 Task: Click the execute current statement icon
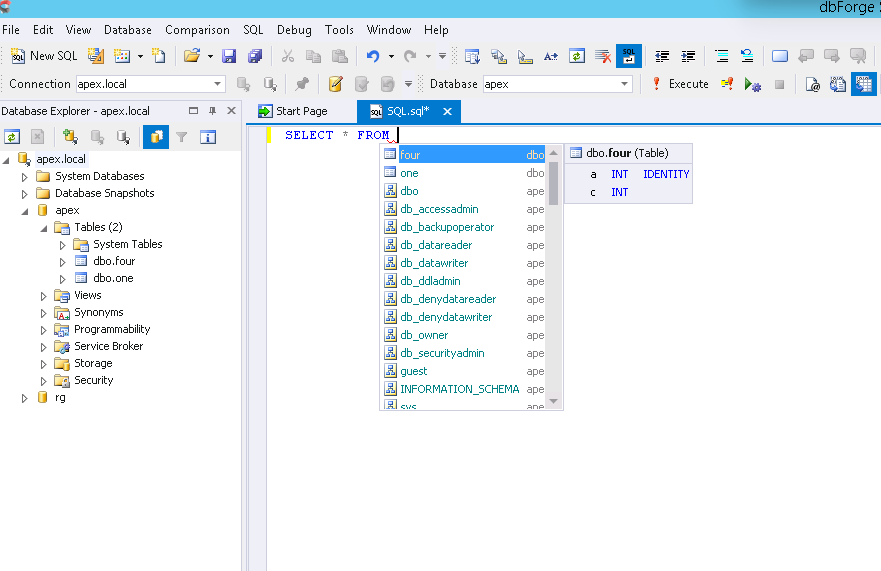coord(727,84)
